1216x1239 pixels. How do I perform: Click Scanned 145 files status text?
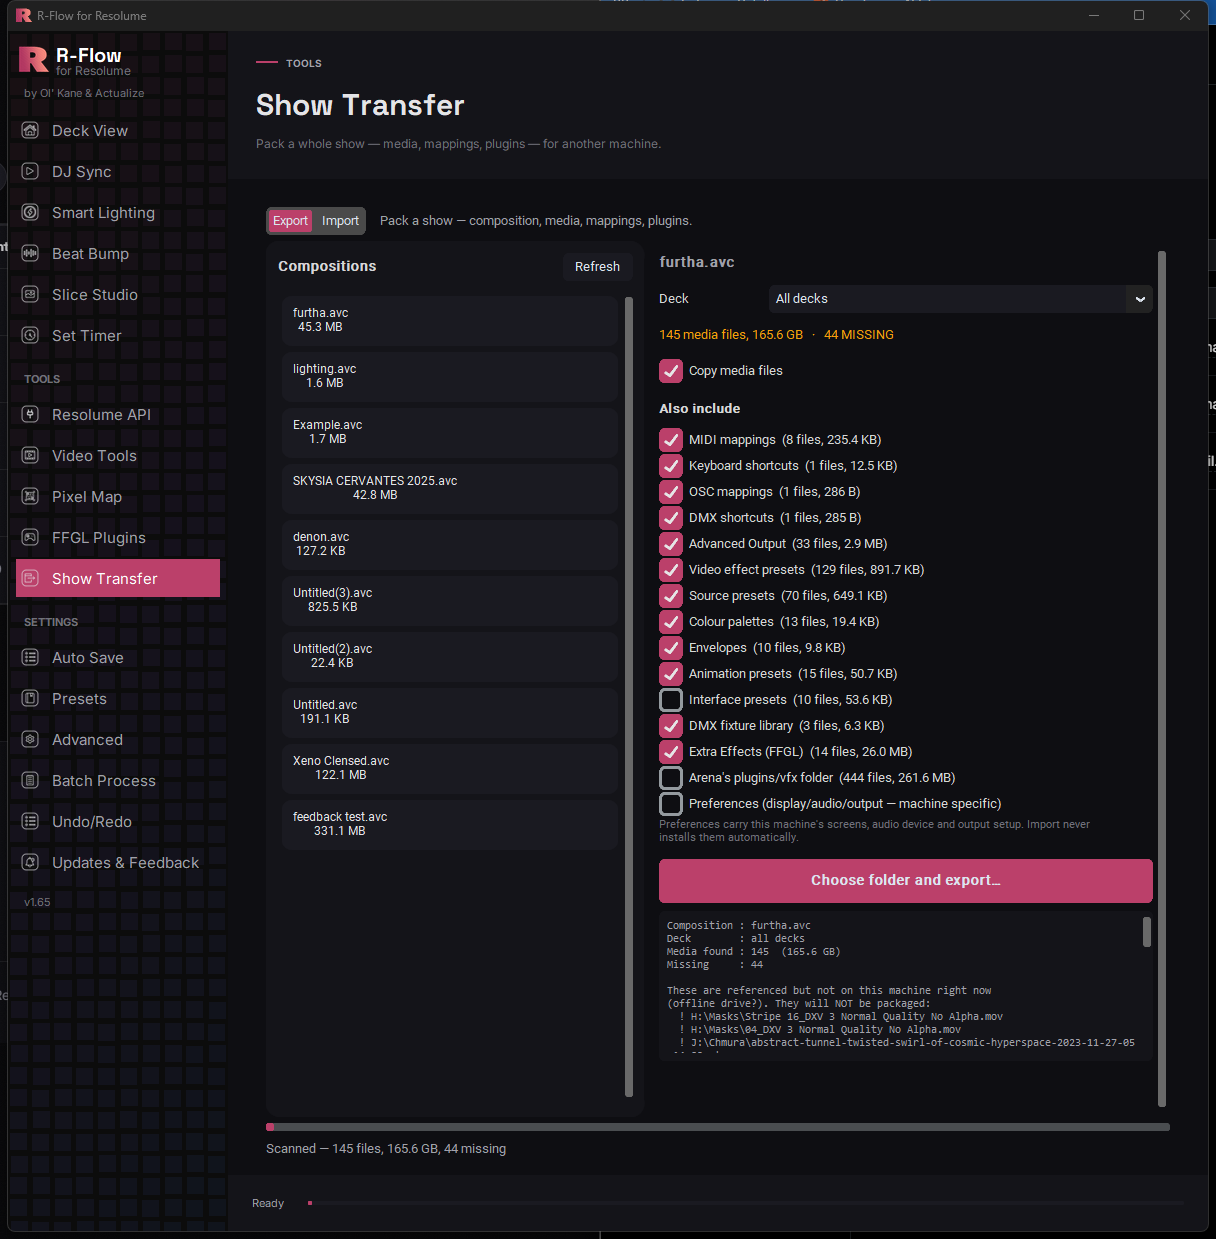pos(386,1149)
